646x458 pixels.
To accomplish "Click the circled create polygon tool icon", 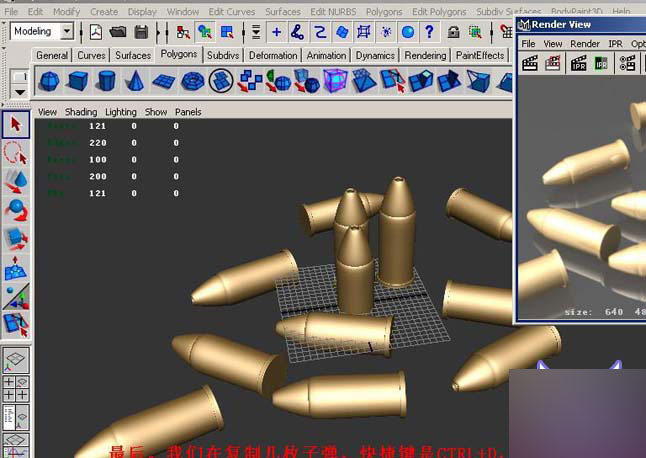I will point(221,81).
